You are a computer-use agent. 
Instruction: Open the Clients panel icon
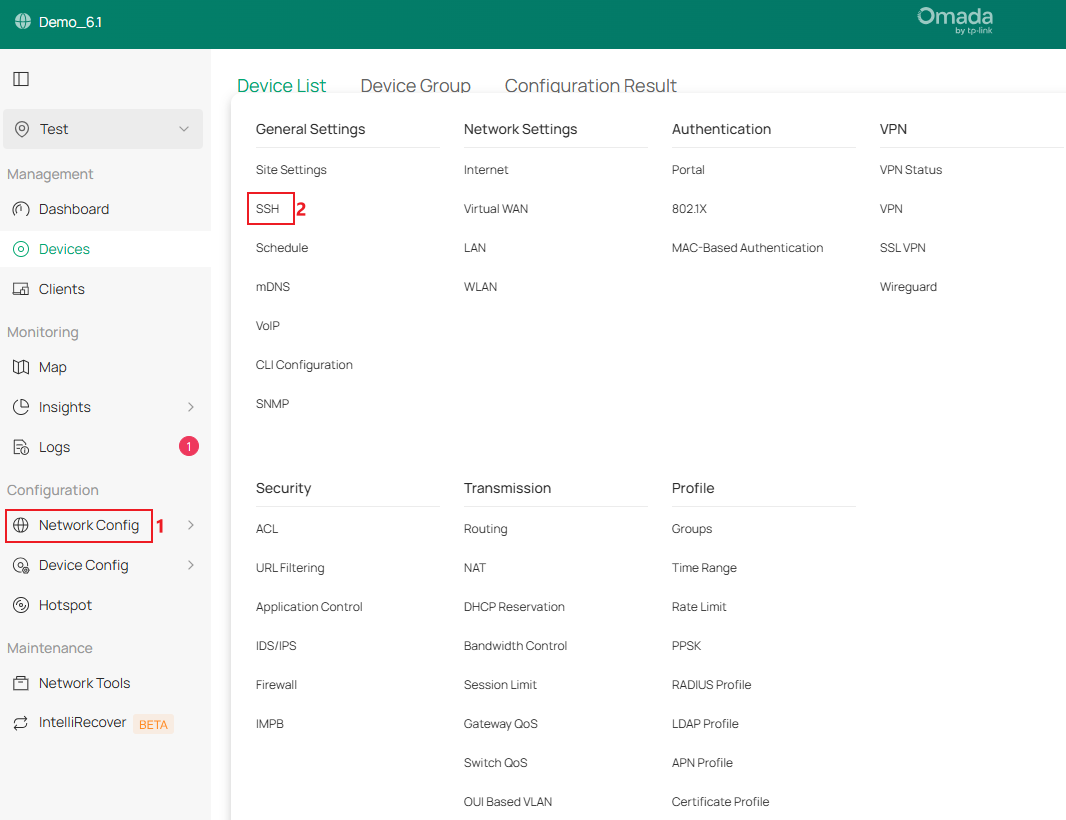(21, 289)
